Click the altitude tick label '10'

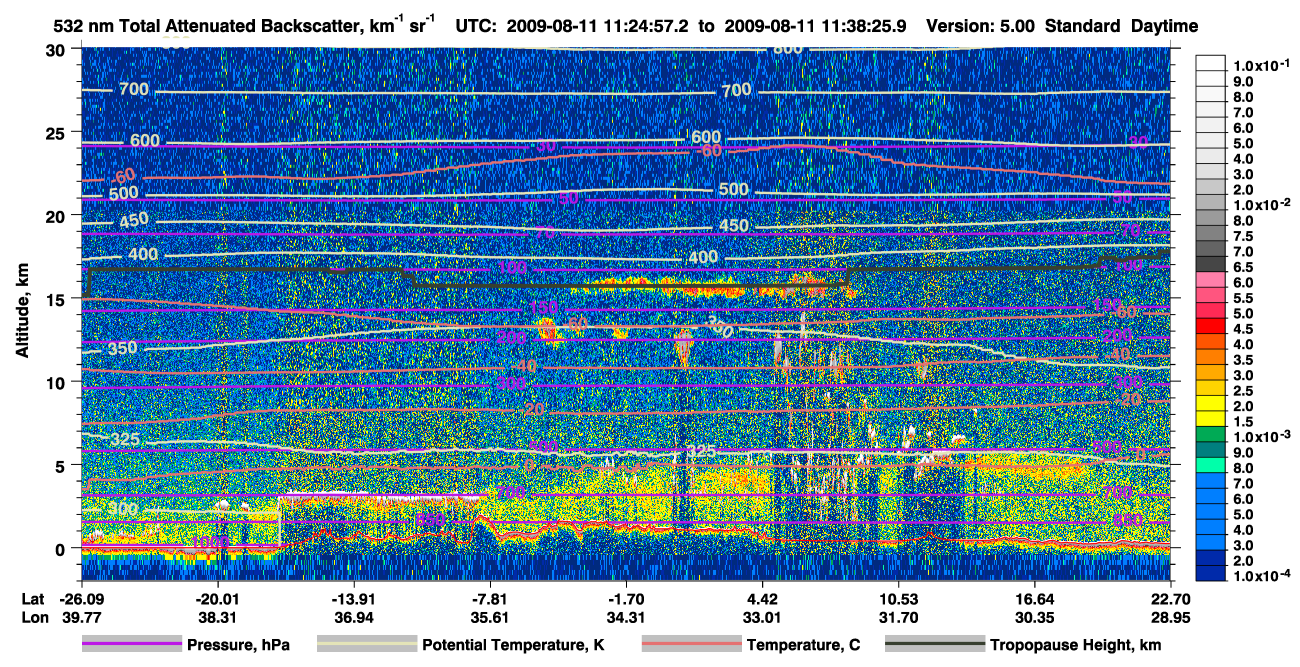pos(56,382)
